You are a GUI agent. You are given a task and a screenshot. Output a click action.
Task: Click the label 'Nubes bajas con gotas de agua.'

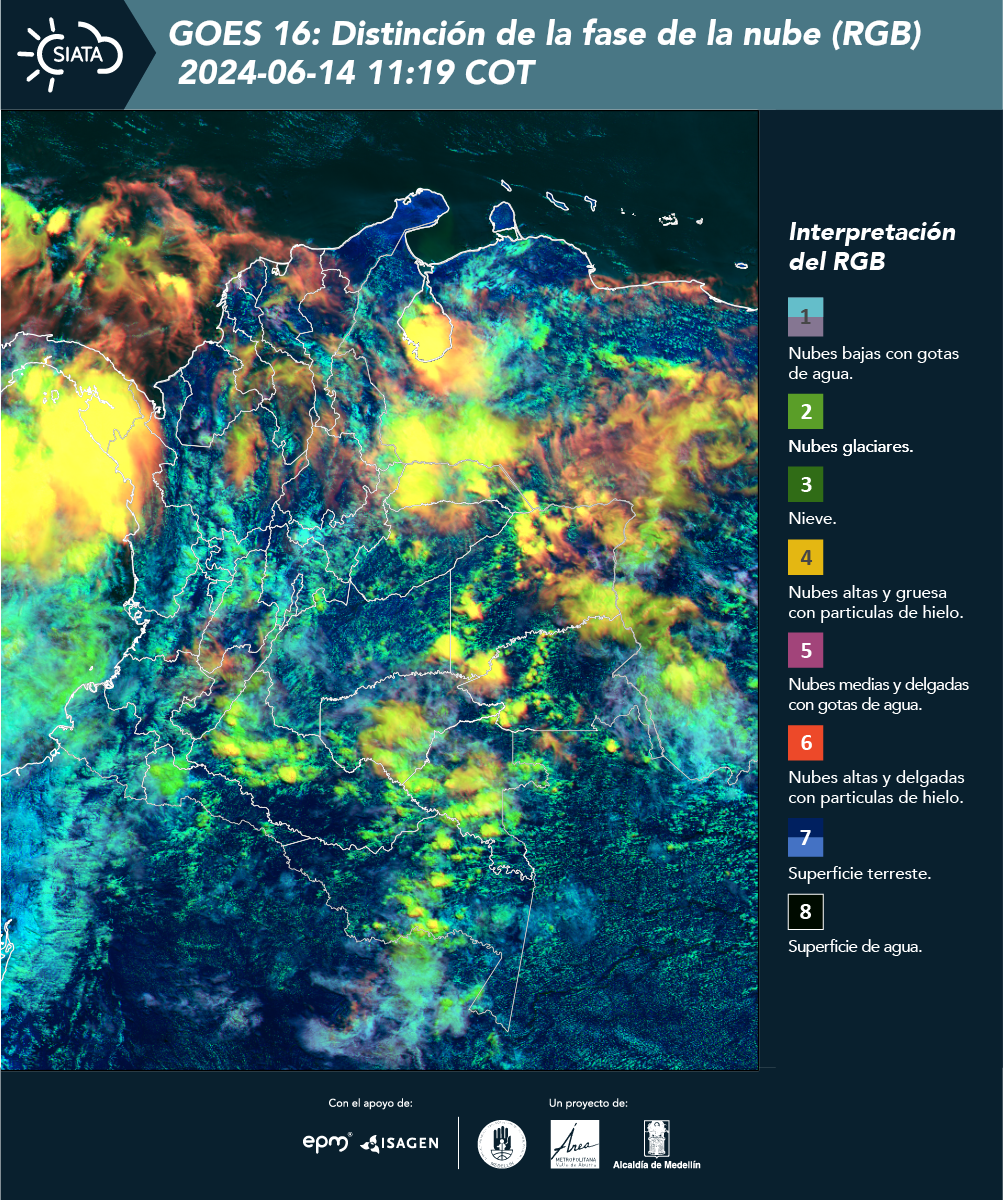(874, 364)
